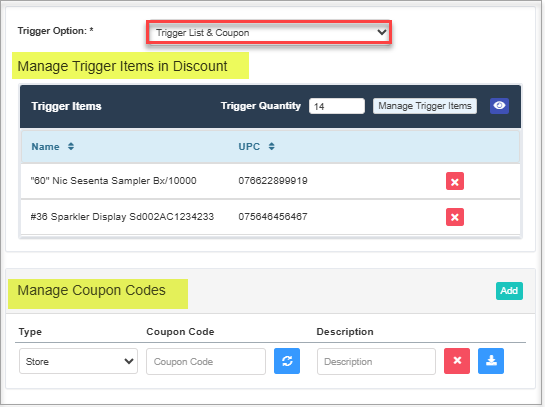Select the Name column header
This screenshot has height=407, width=545.
coord(45,147)
